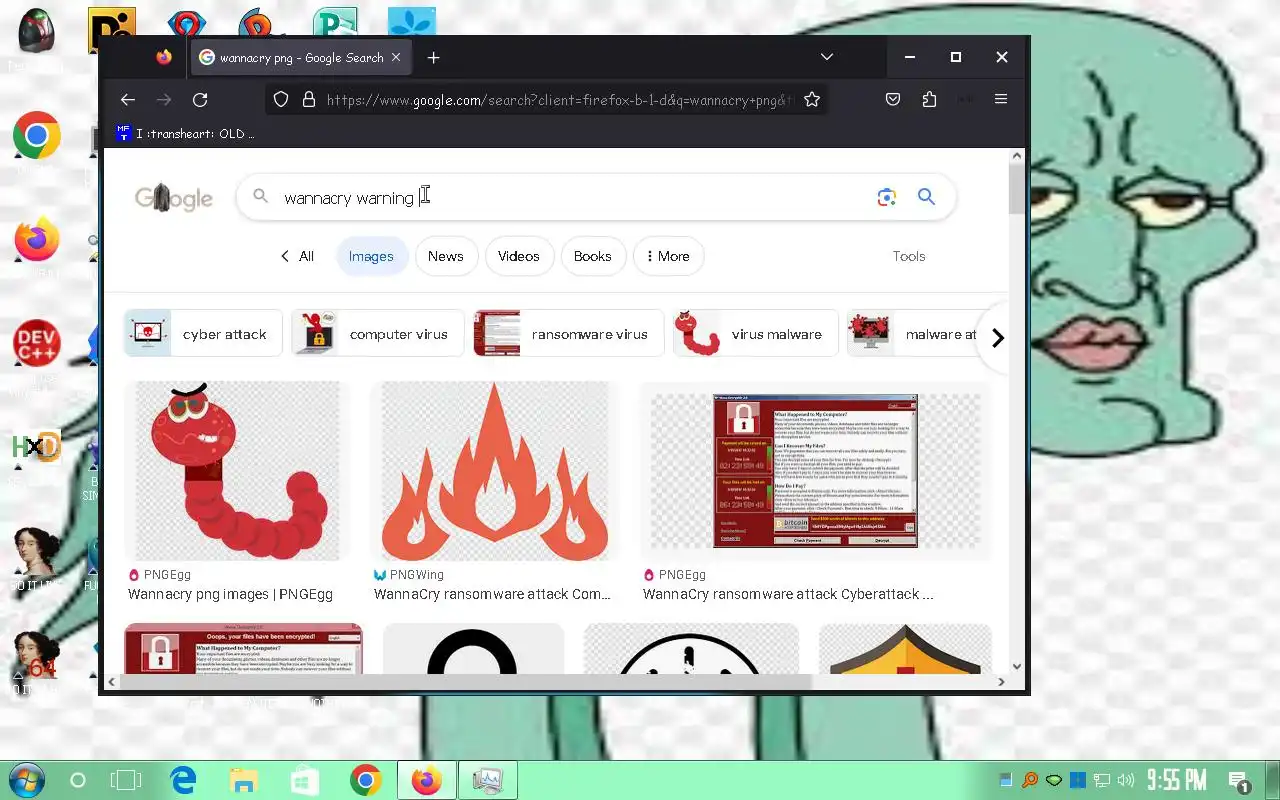Click the tracking protection shield icon
1280x800 pixels.
pos(281,100)
